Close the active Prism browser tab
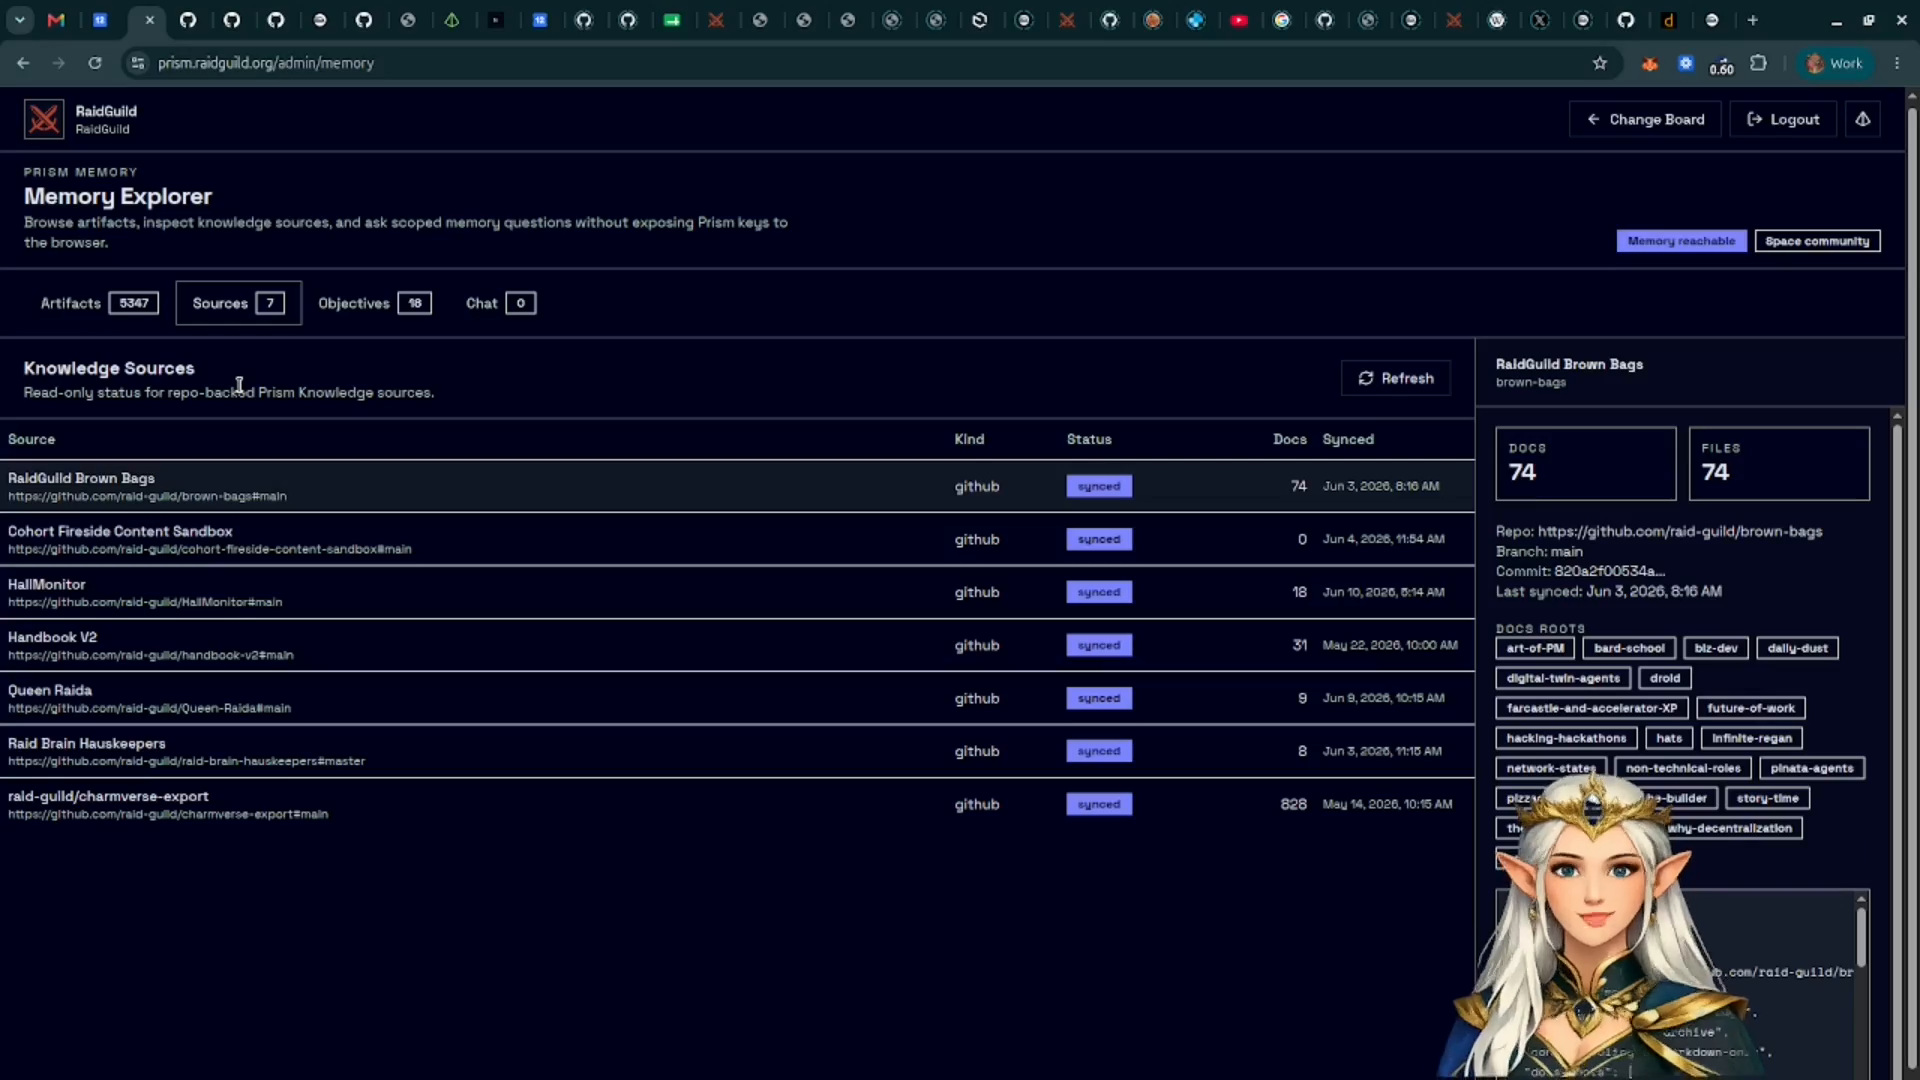 [x=149, y=20]
